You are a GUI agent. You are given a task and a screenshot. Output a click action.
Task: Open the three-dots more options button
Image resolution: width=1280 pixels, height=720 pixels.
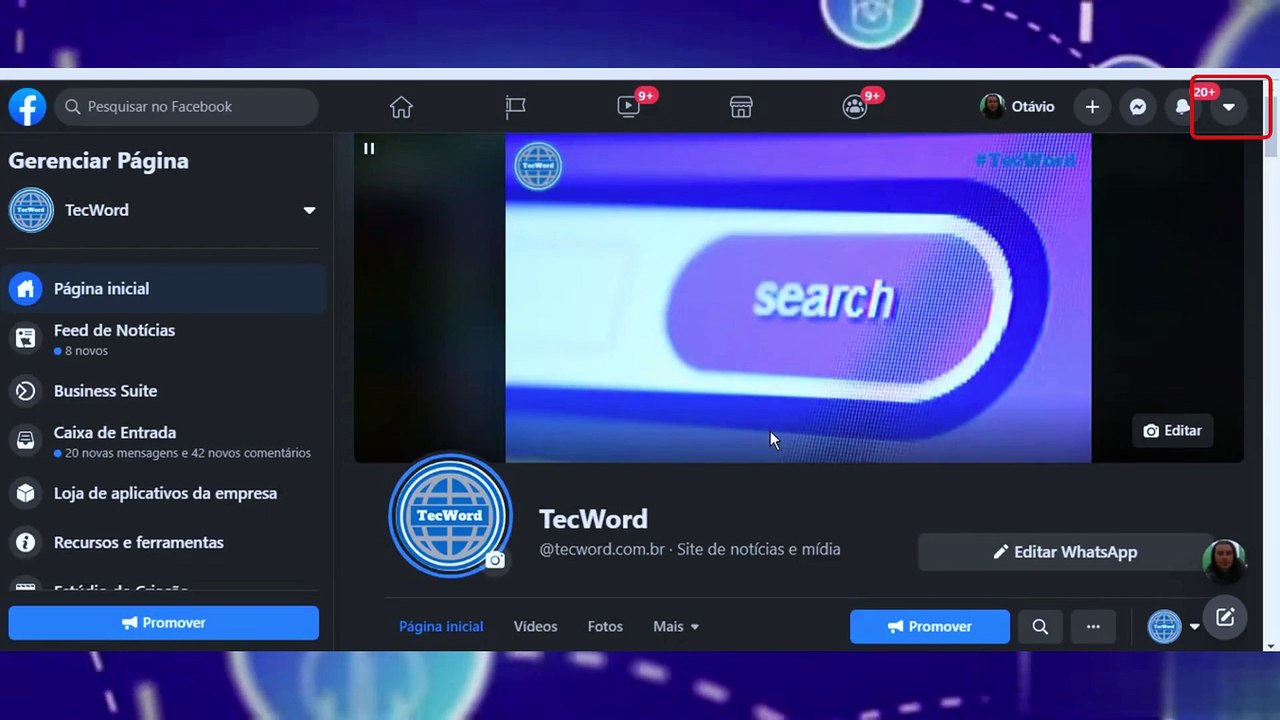(x=1093, y=627)
